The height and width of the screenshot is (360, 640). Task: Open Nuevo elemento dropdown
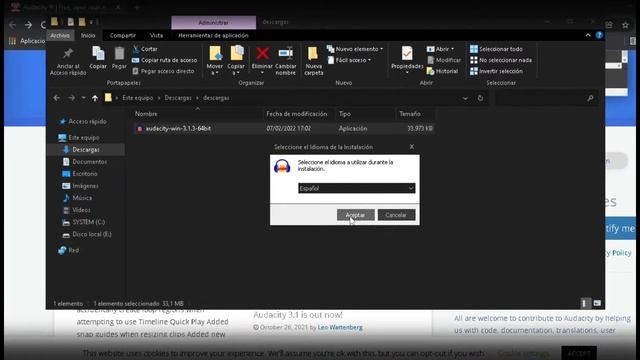[355, 49]
